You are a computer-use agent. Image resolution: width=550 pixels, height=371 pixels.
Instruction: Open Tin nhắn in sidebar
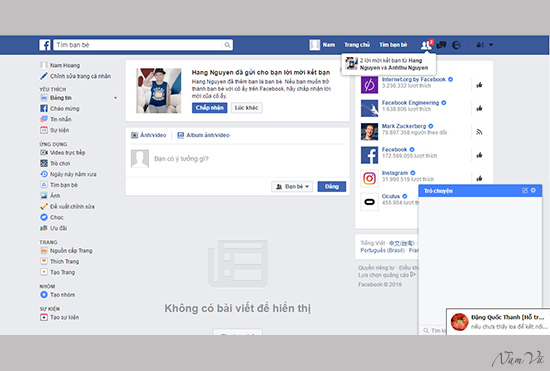point(56,119)
